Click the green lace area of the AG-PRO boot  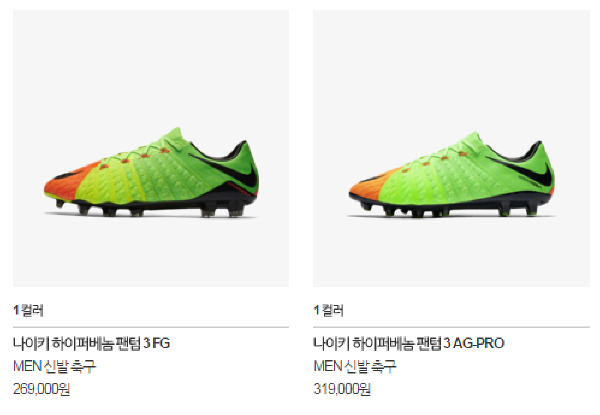(442, 156)
